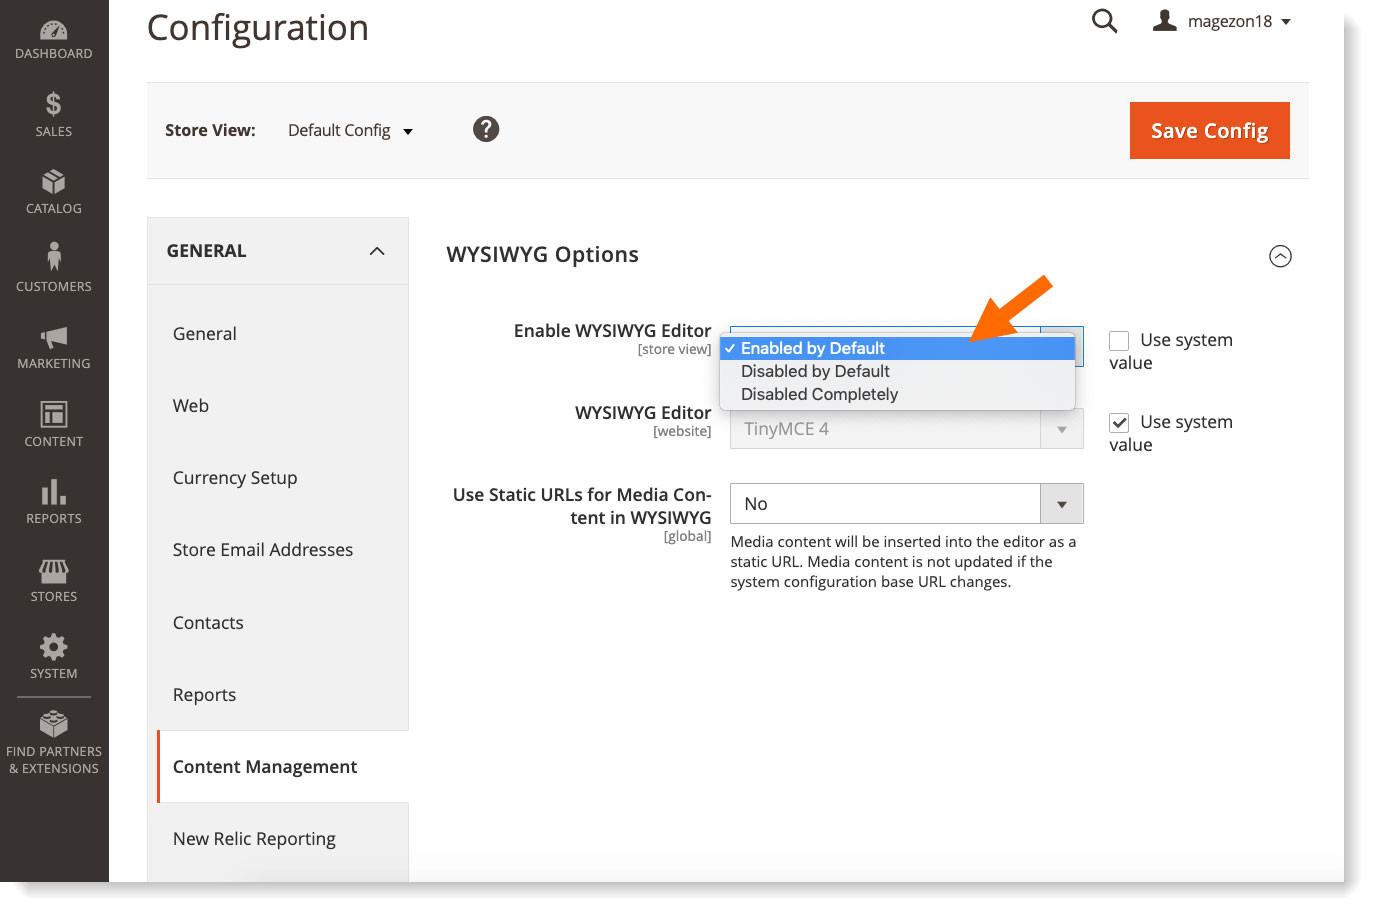Click the Stores sidebar icon
1374x912 pixels.
(x=53, y=572)
